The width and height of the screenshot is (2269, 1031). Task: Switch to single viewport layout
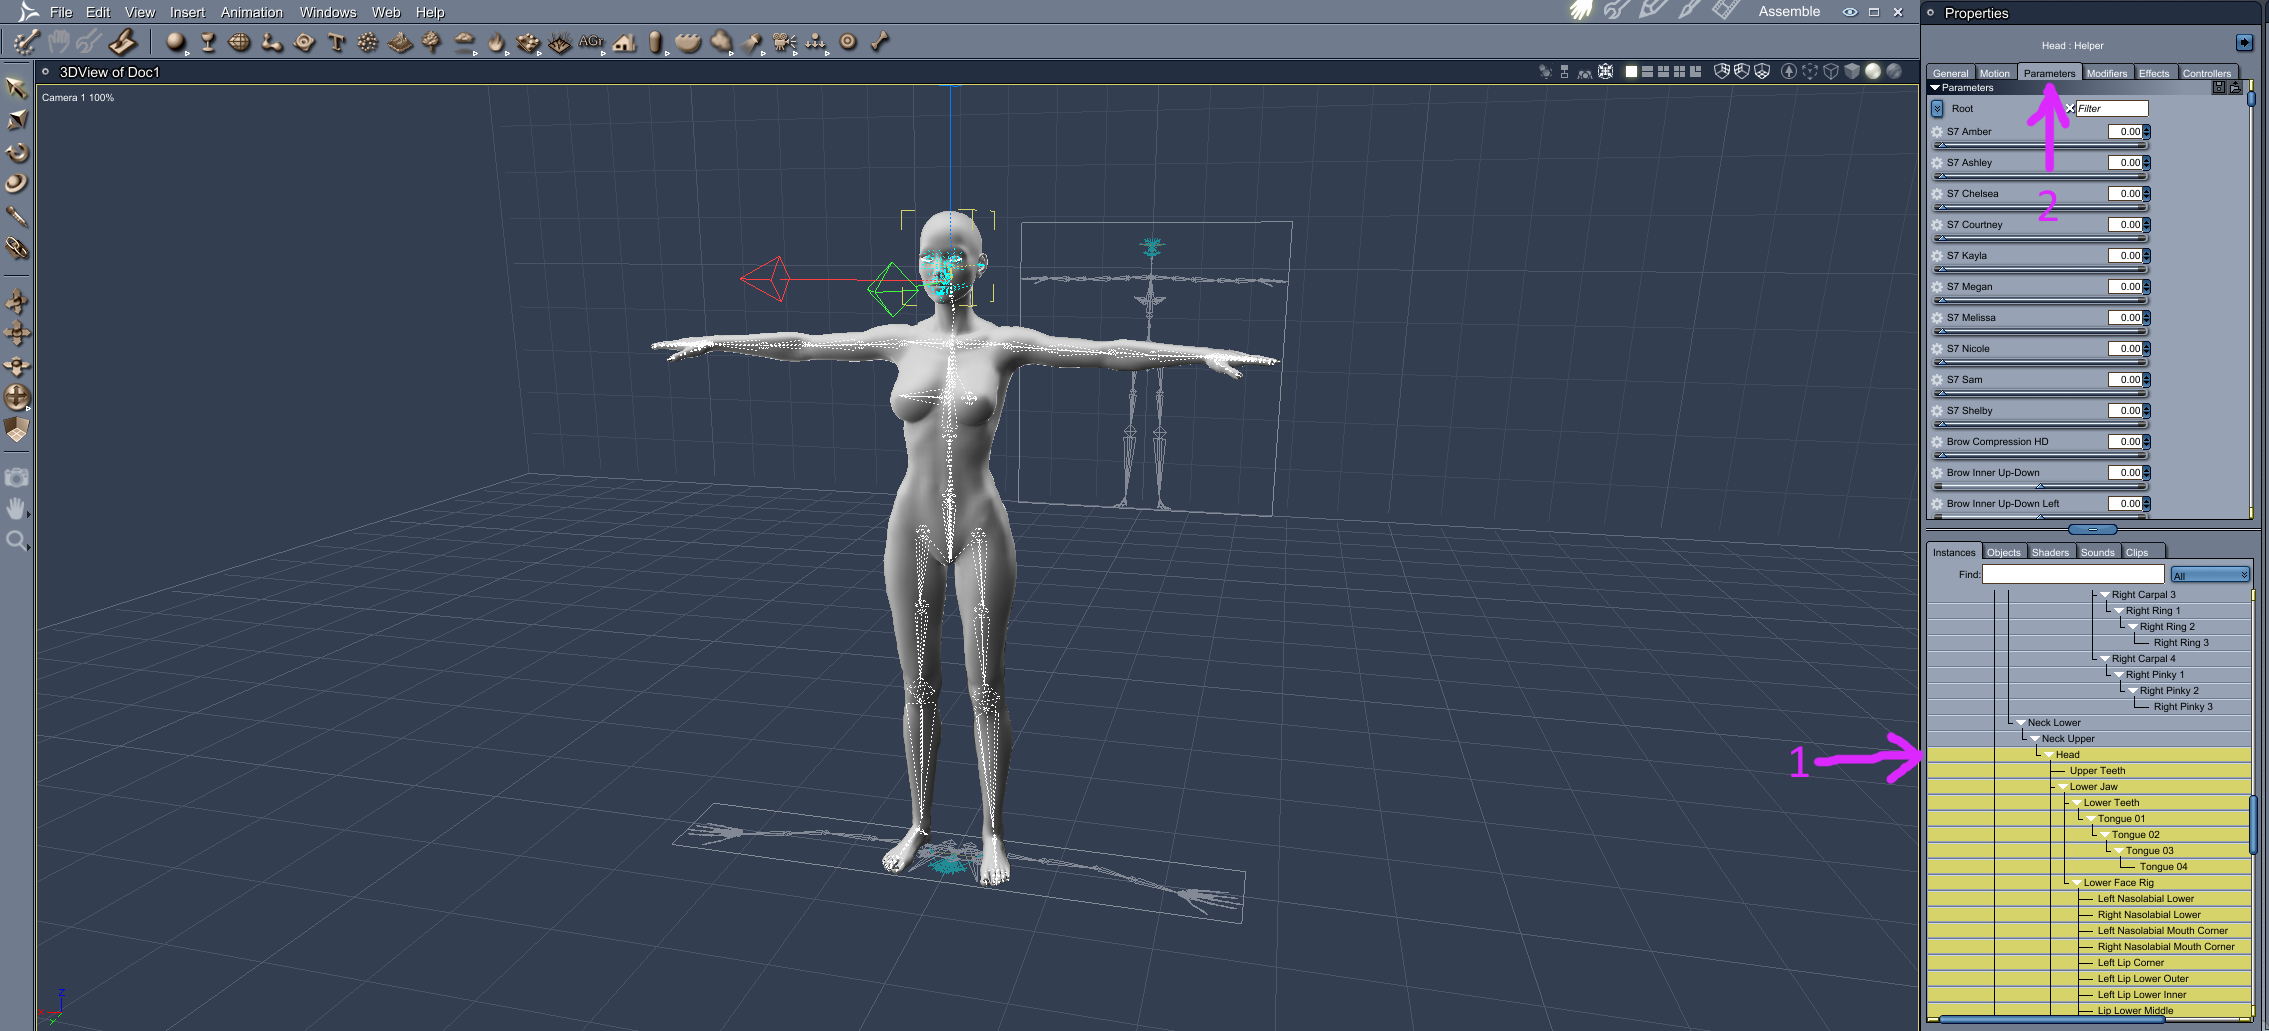coord(1631,71)
